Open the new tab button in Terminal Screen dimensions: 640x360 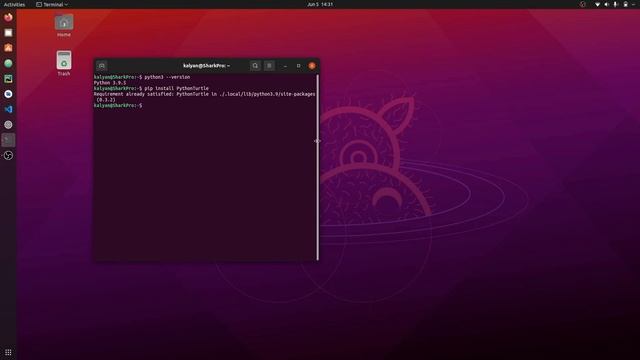pyautogui.click(x=102, y=66)
